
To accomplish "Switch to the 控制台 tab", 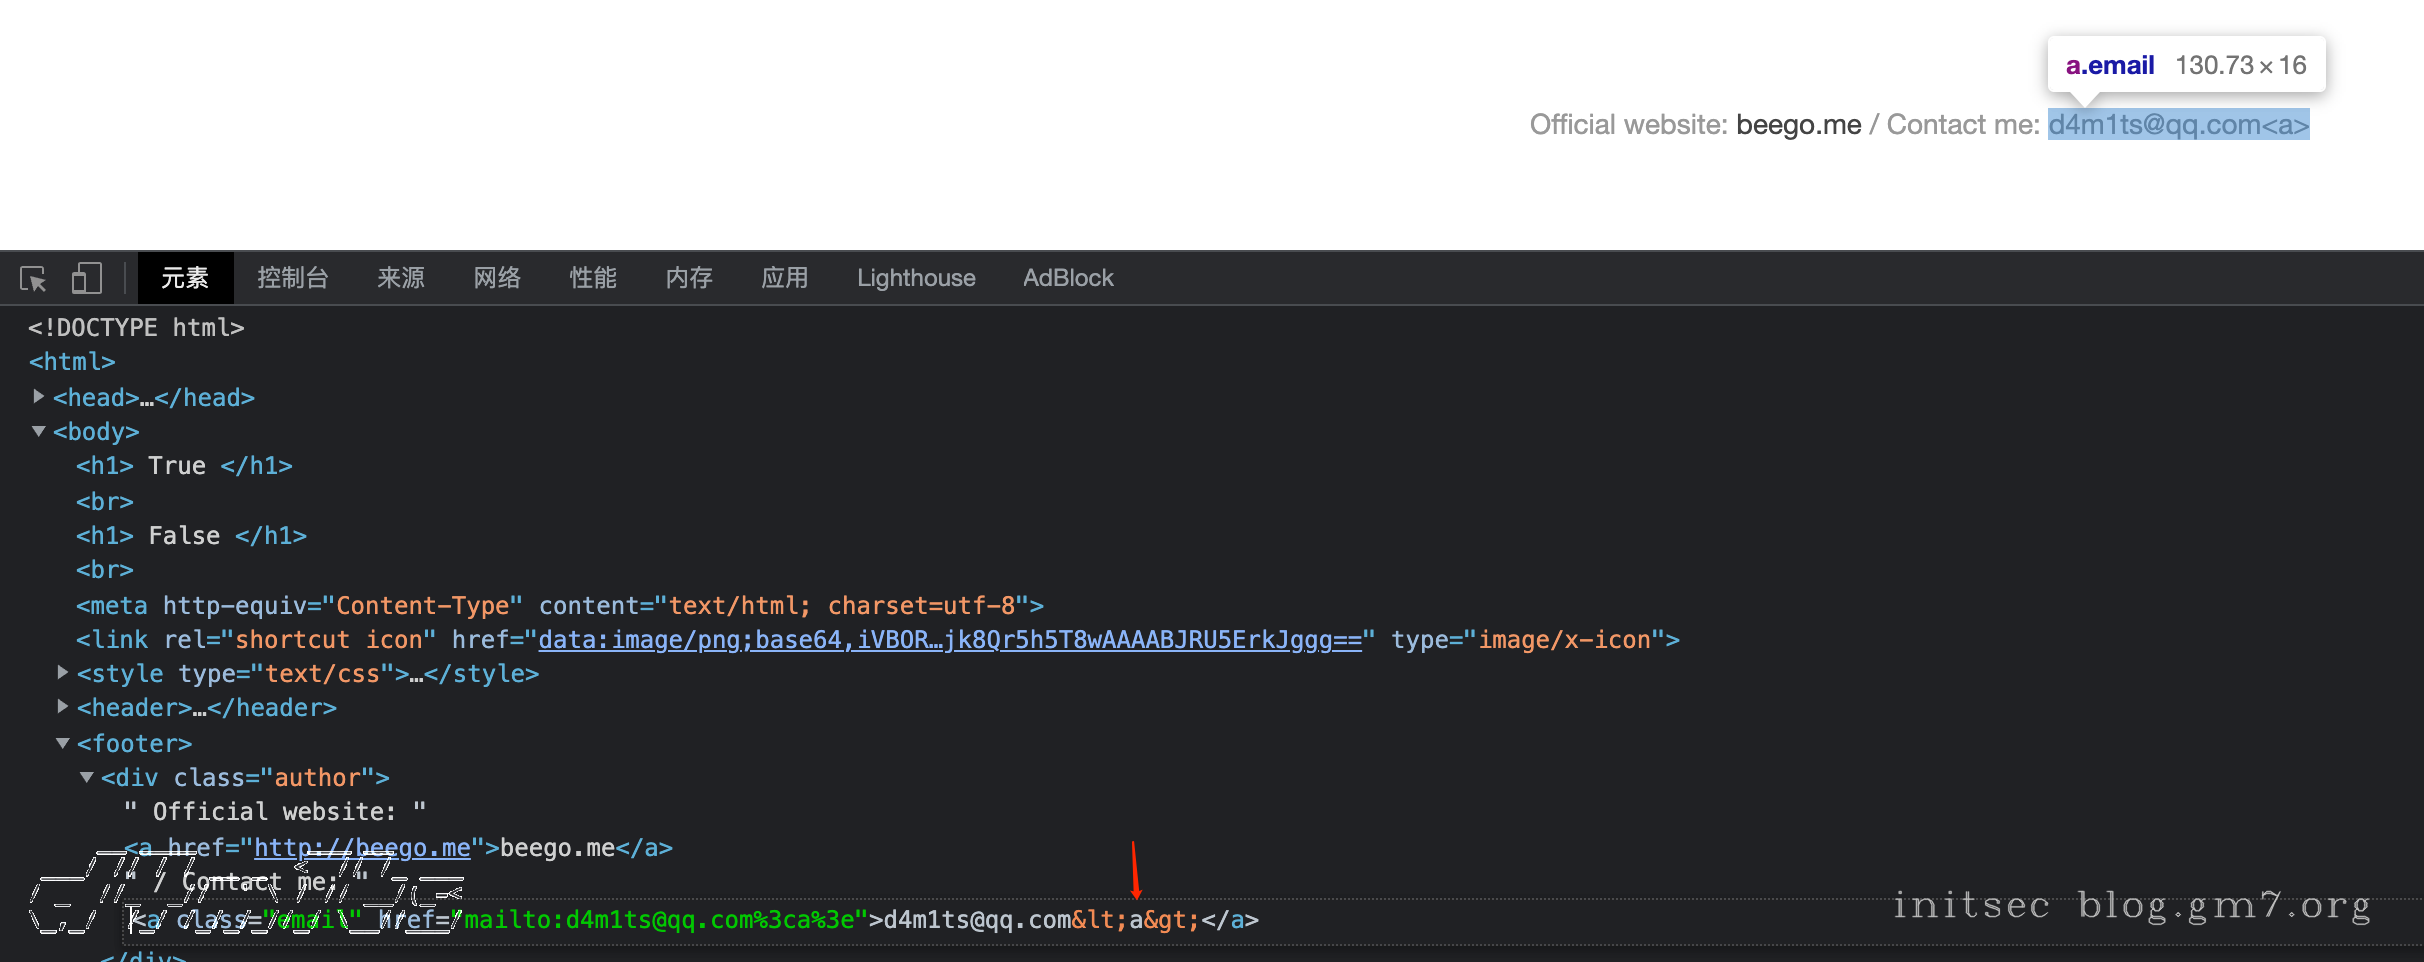I will click(292, 278).
